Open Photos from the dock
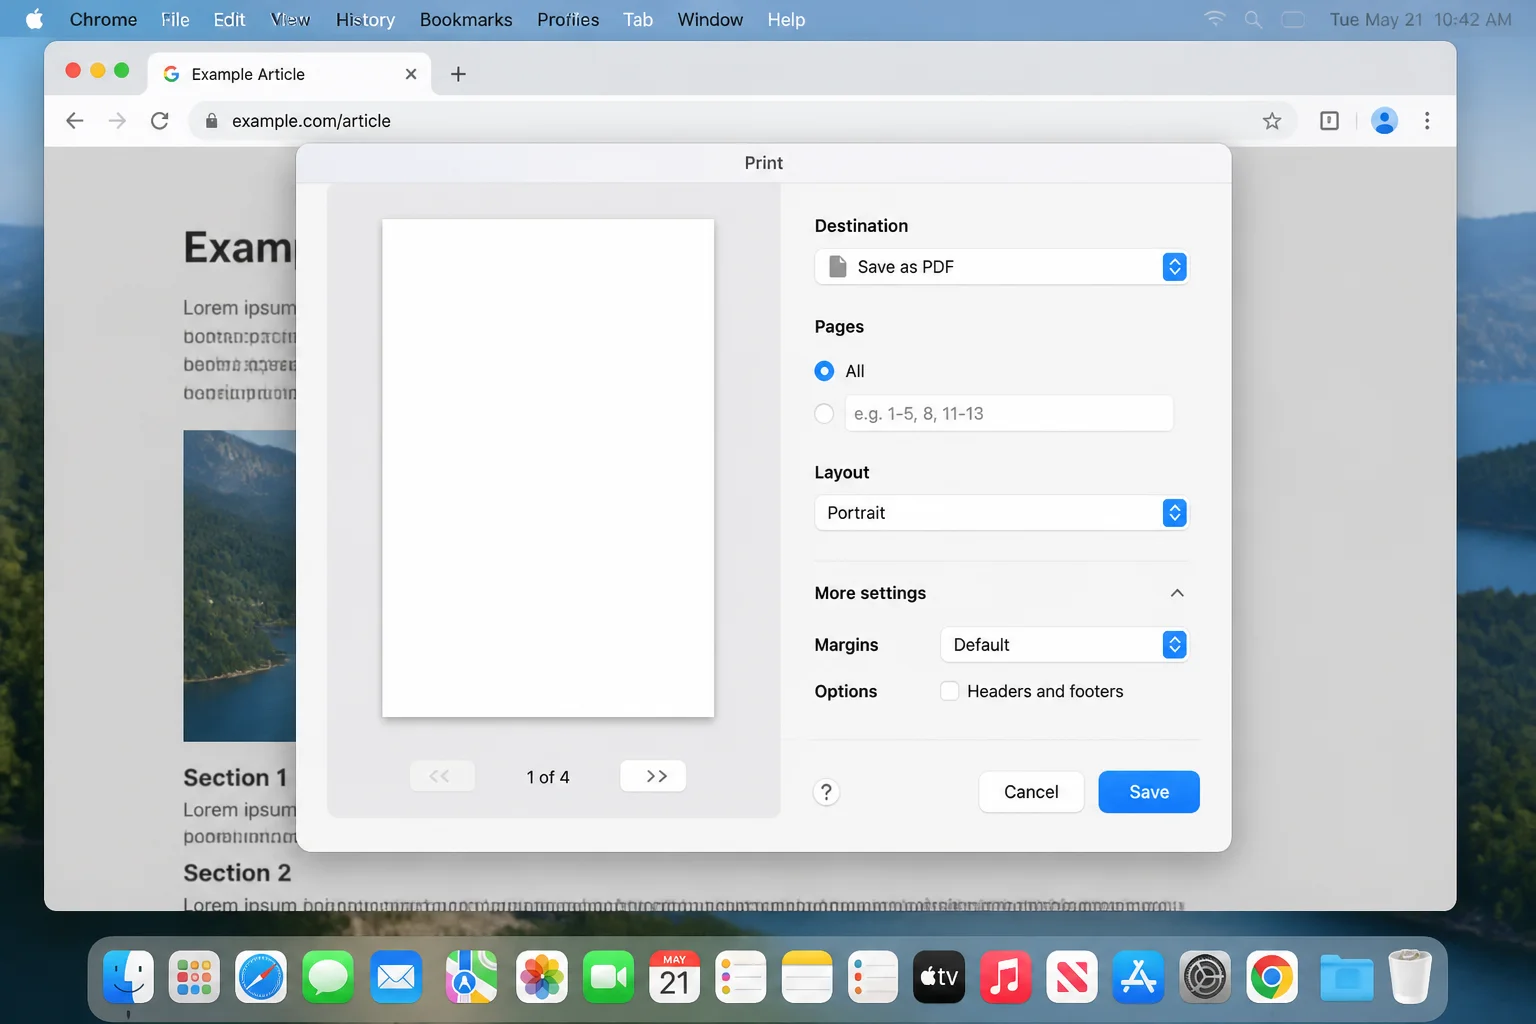The image size is (1536, 1024). [542, 977]
